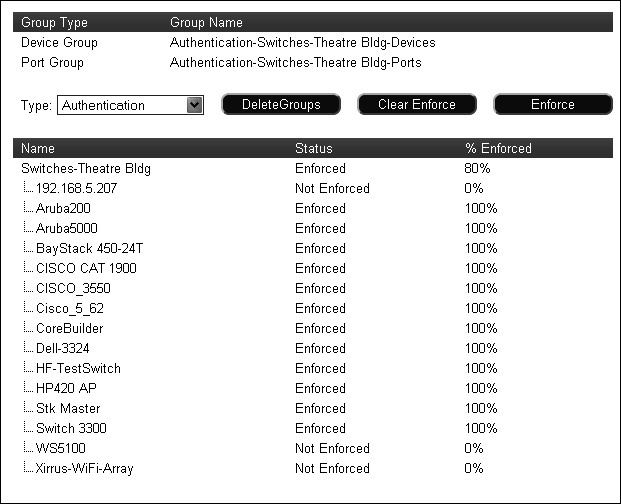Viewport: 621px width, 504px height.
Task: Click the Port Group type cell
Action: 52,63
